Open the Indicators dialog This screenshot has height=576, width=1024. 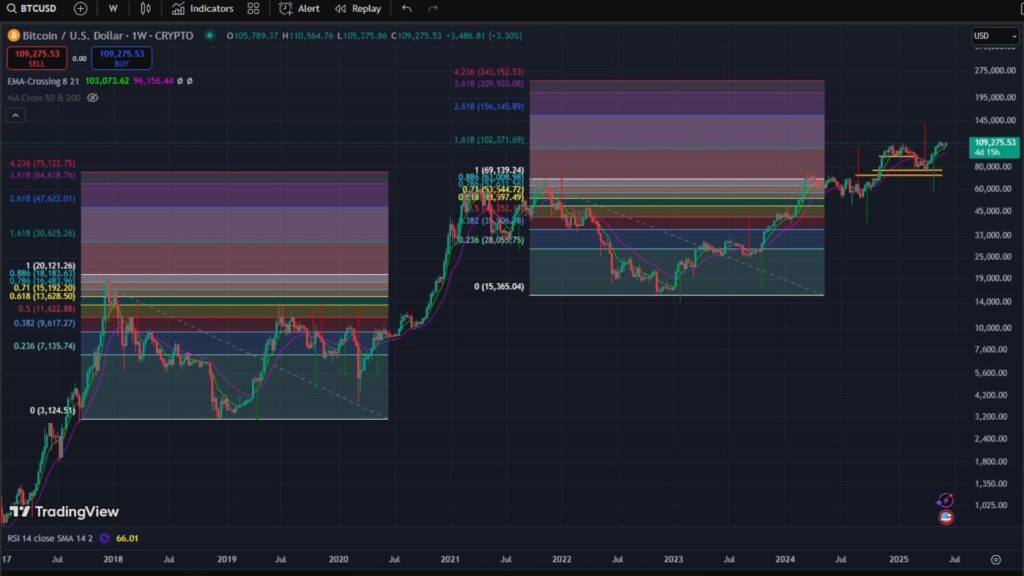click(202, 8)
